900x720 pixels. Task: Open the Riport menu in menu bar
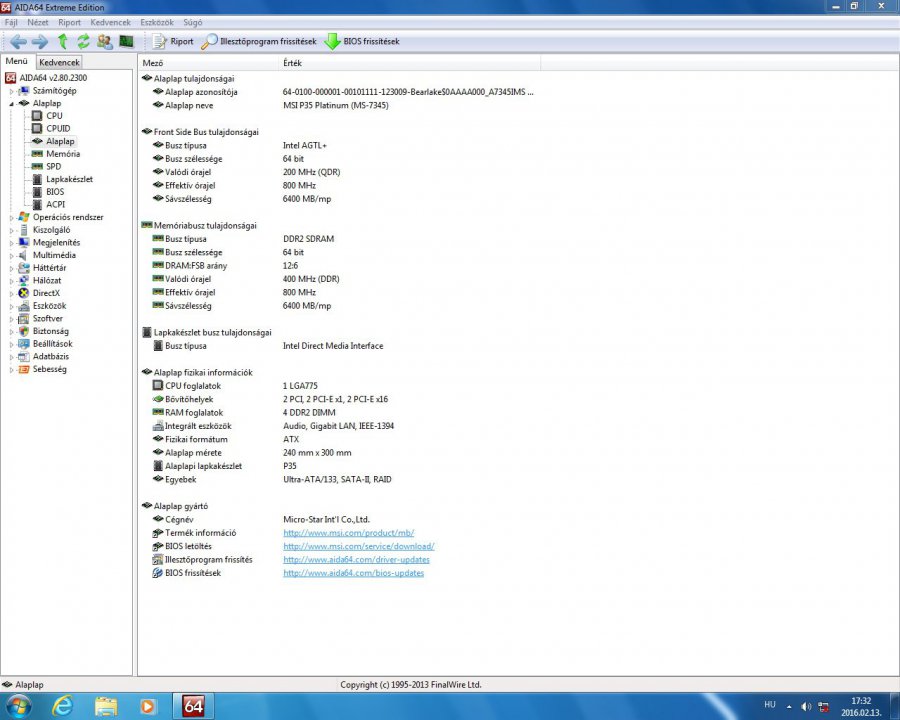[69, 22]
